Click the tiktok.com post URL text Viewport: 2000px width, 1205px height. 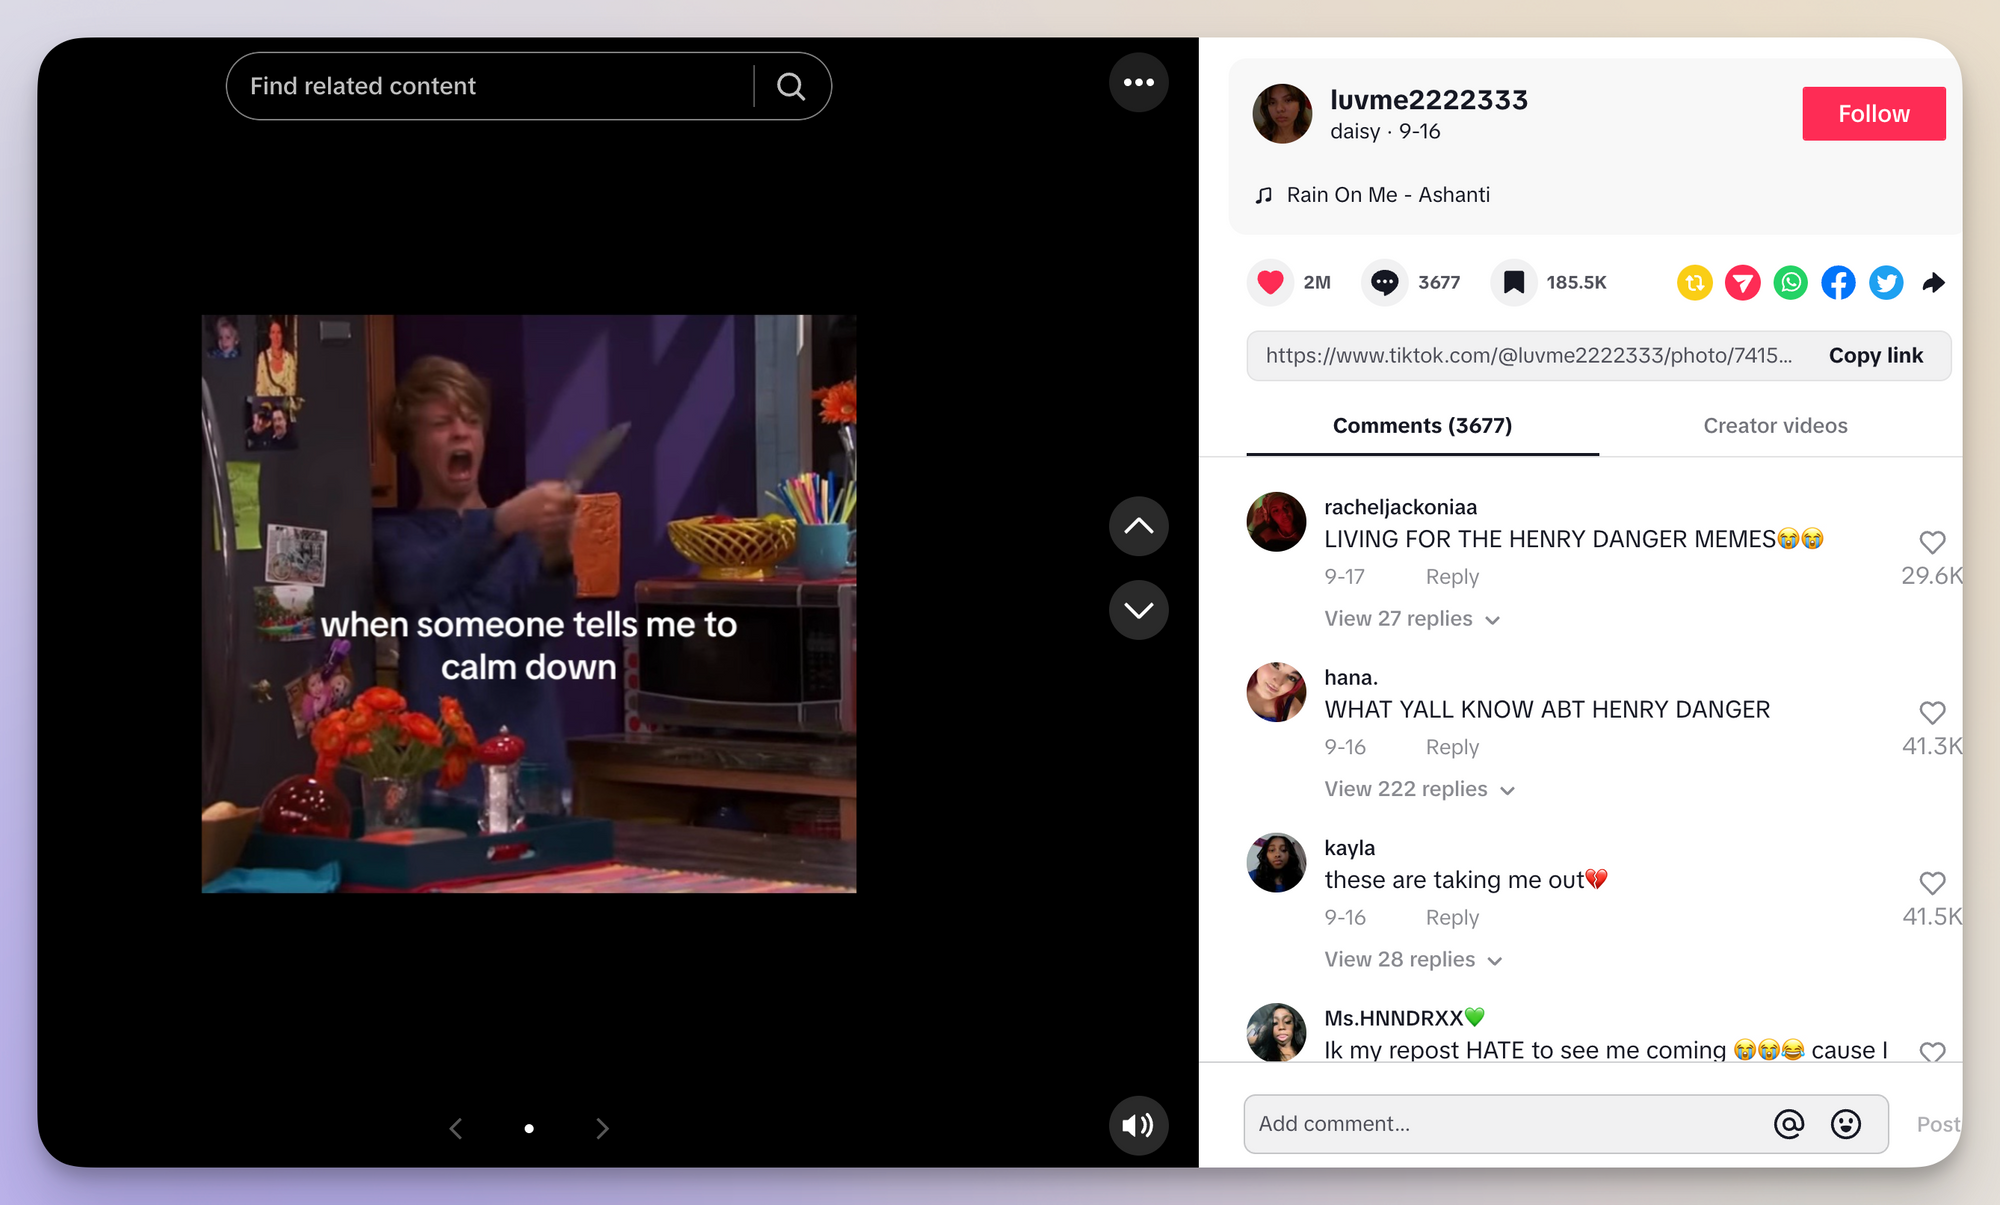point(1528,356)
